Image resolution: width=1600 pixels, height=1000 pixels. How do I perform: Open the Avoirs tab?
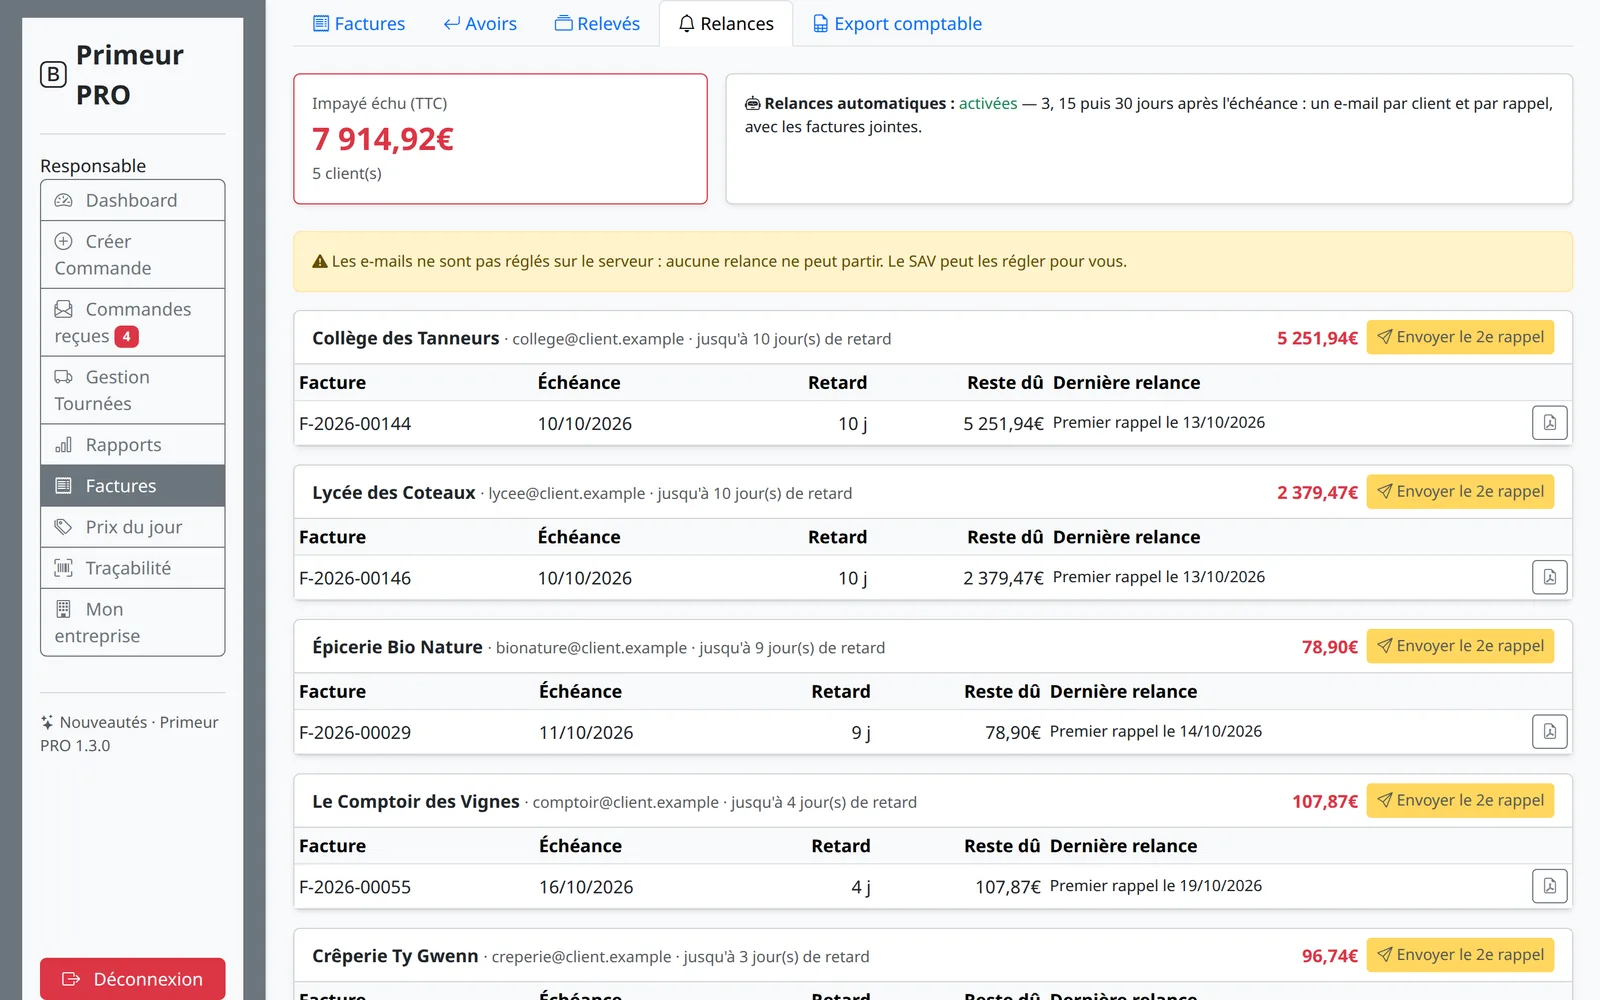coord(480,23)
